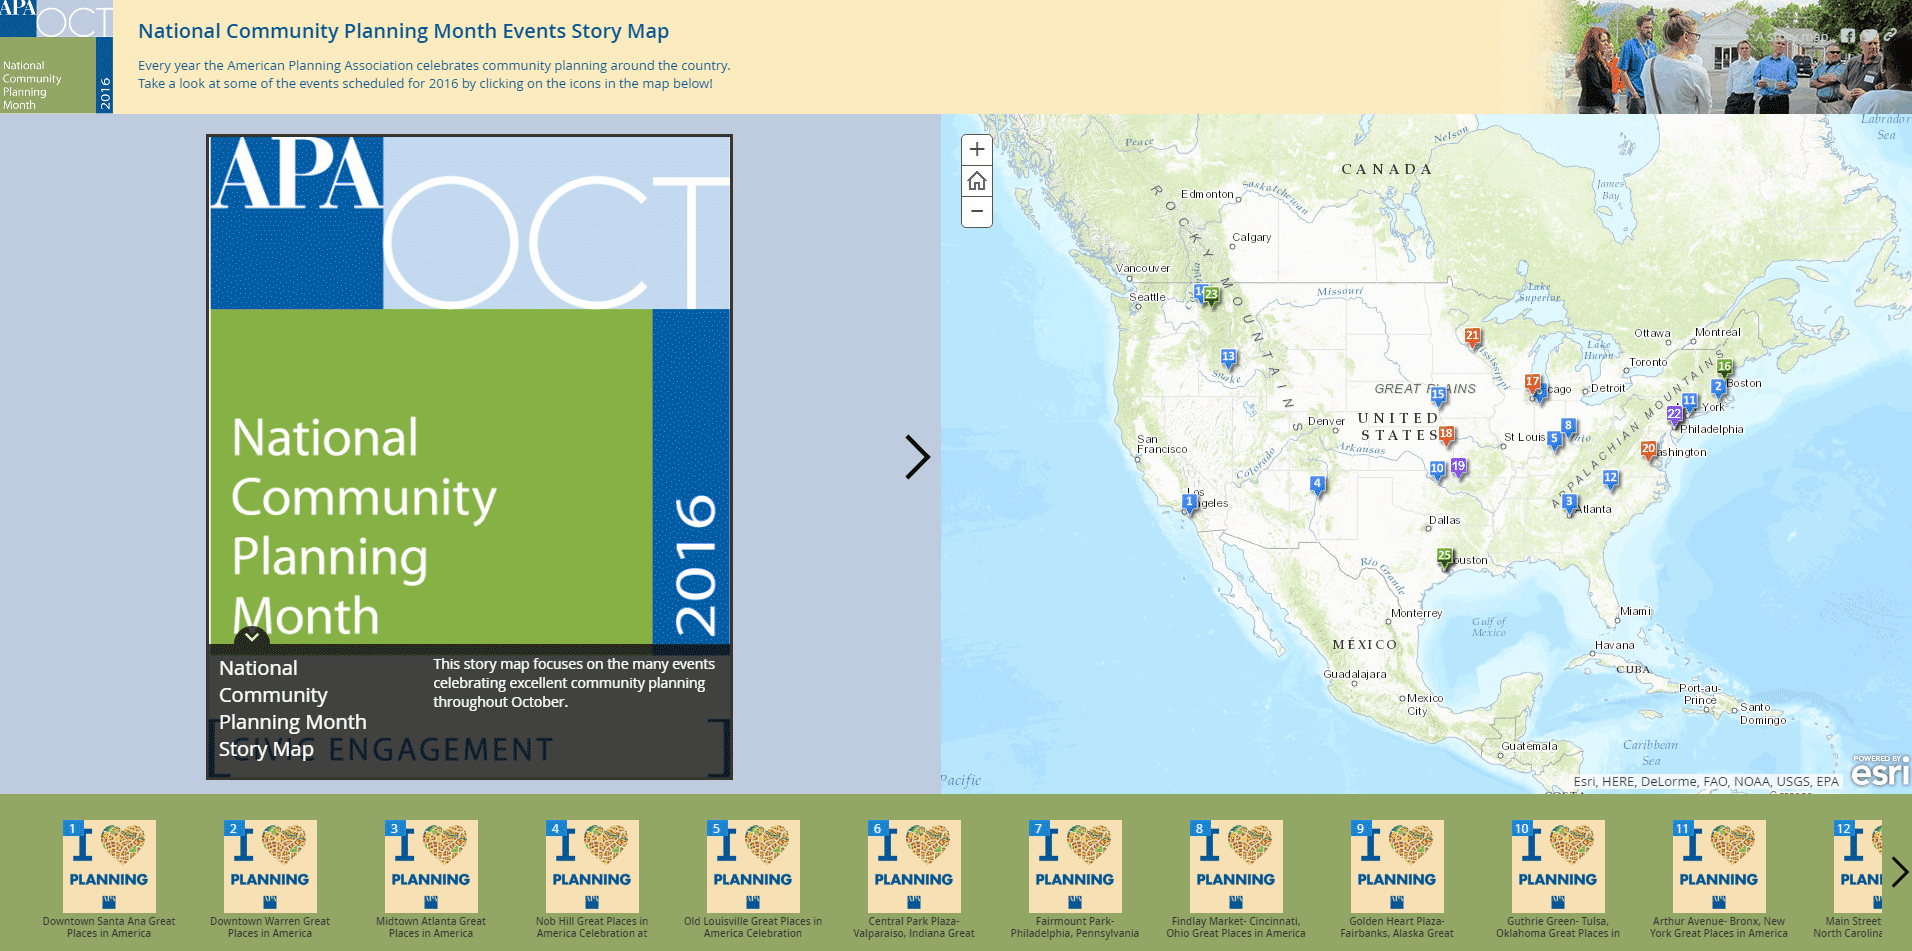The height and width of the screenshot is (951, 1912).
Task: Select map marker 3 near Atlanta
Action: coord(1569,503)
